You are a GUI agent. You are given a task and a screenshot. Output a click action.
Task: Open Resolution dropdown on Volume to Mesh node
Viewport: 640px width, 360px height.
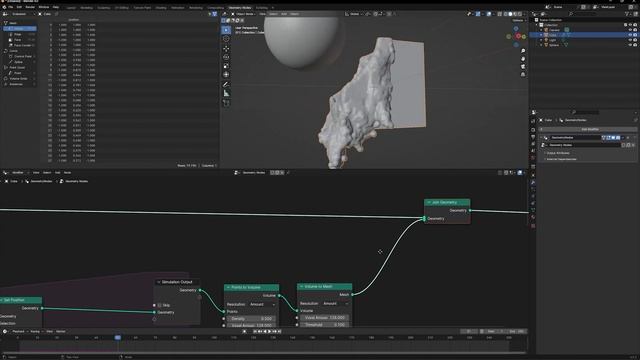click(336, 304)
